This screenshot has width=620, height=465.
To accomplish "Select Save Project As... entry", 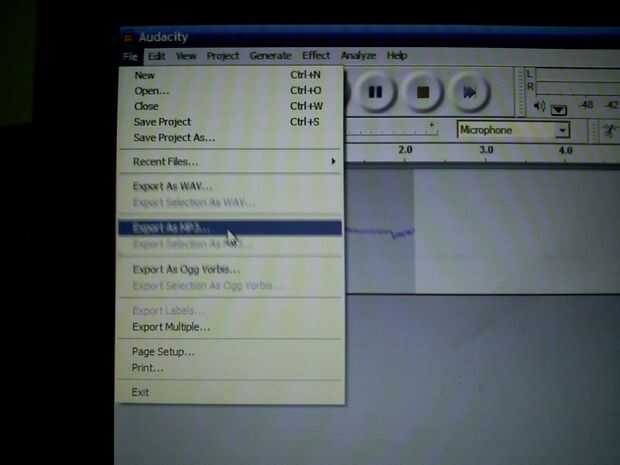I will [230, 138].
